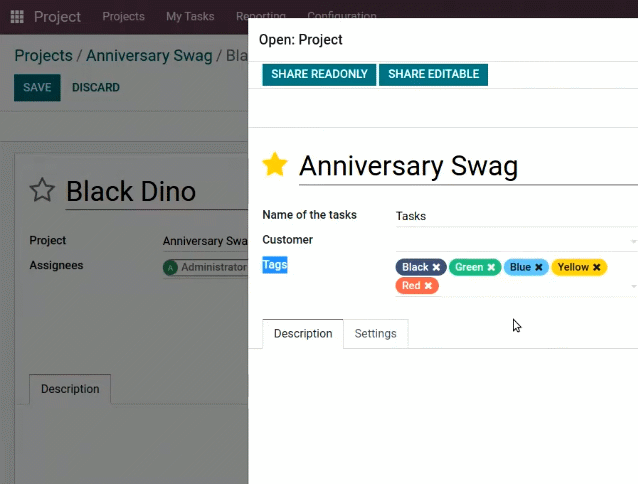This screenshot has width=638, height=484.
Task: Click the Share Readonly button
Action: point(319,74)
